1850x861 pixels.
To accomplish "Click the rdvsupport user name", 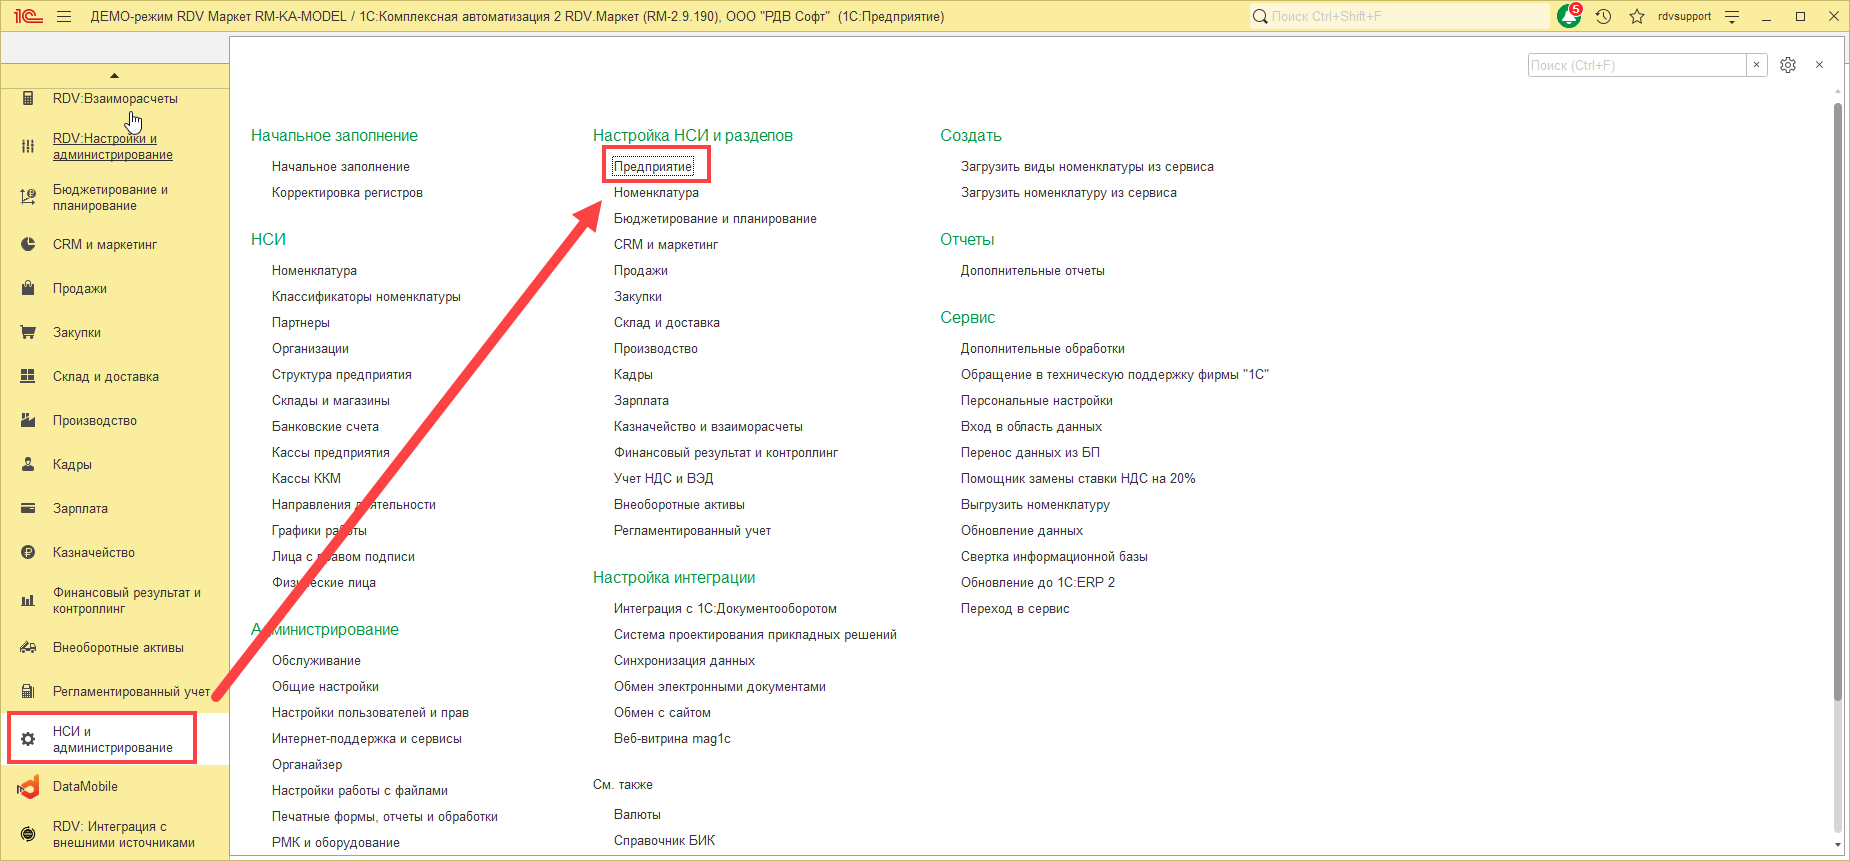I will pyautogui.click(x=1684, y=16).
